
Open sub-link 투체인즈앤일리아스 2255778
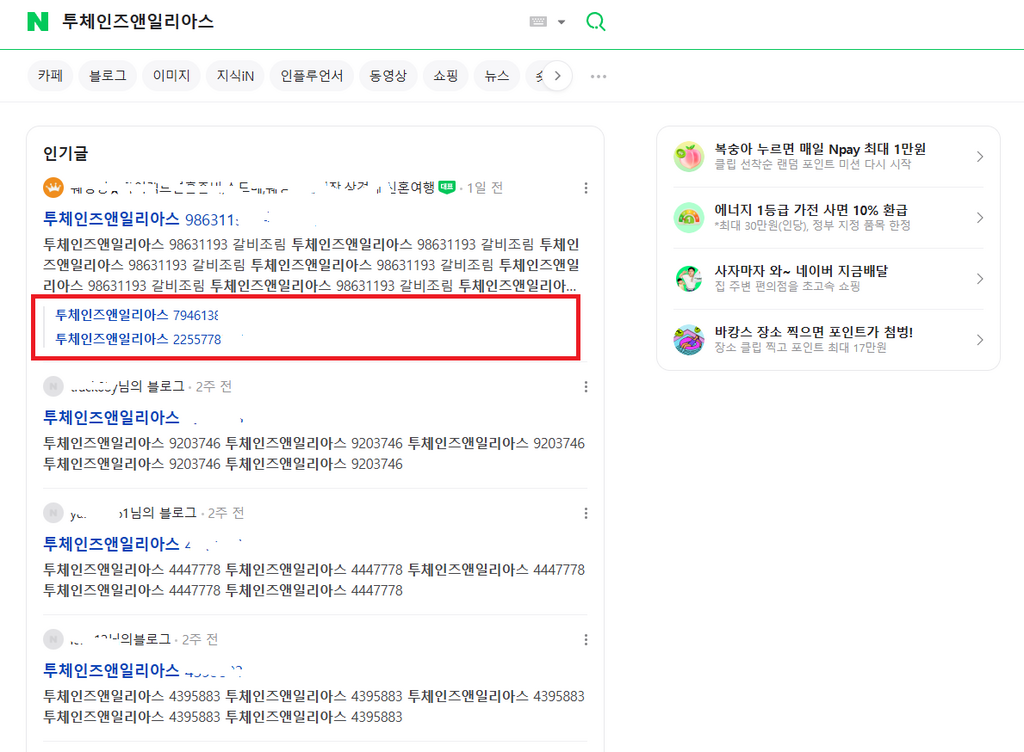point(138,339)
